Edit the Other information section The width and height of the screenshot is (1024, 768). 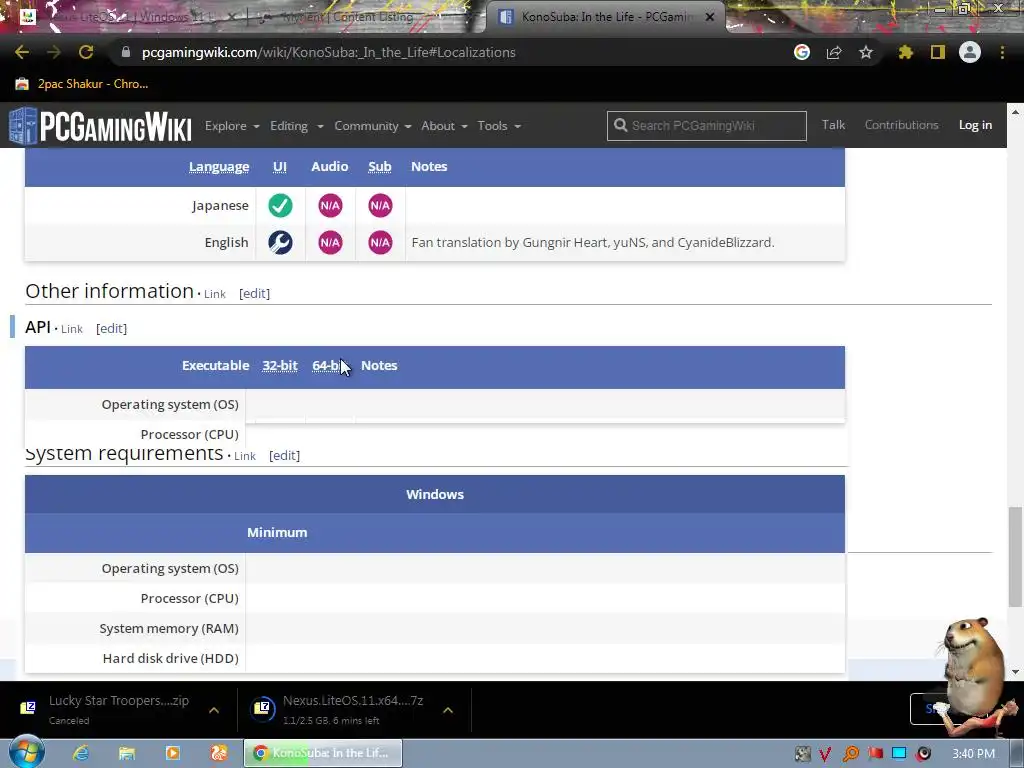pos(254,293)
